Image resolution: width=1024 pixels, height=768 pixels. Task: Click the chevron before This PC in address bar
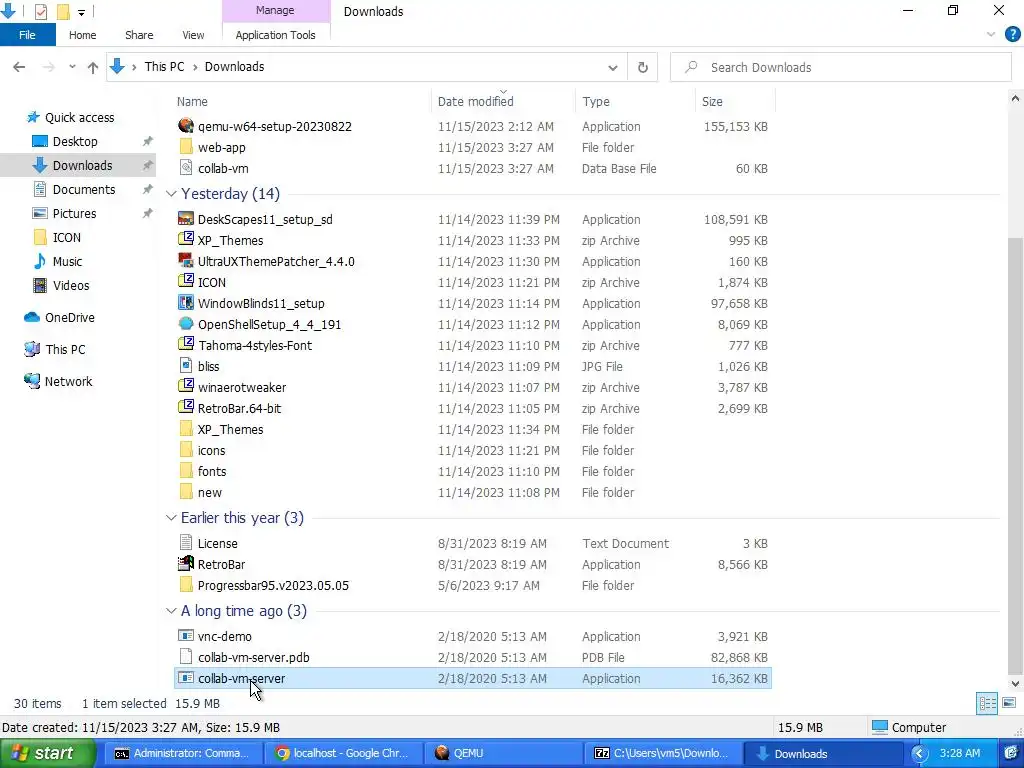coord(134,67)
